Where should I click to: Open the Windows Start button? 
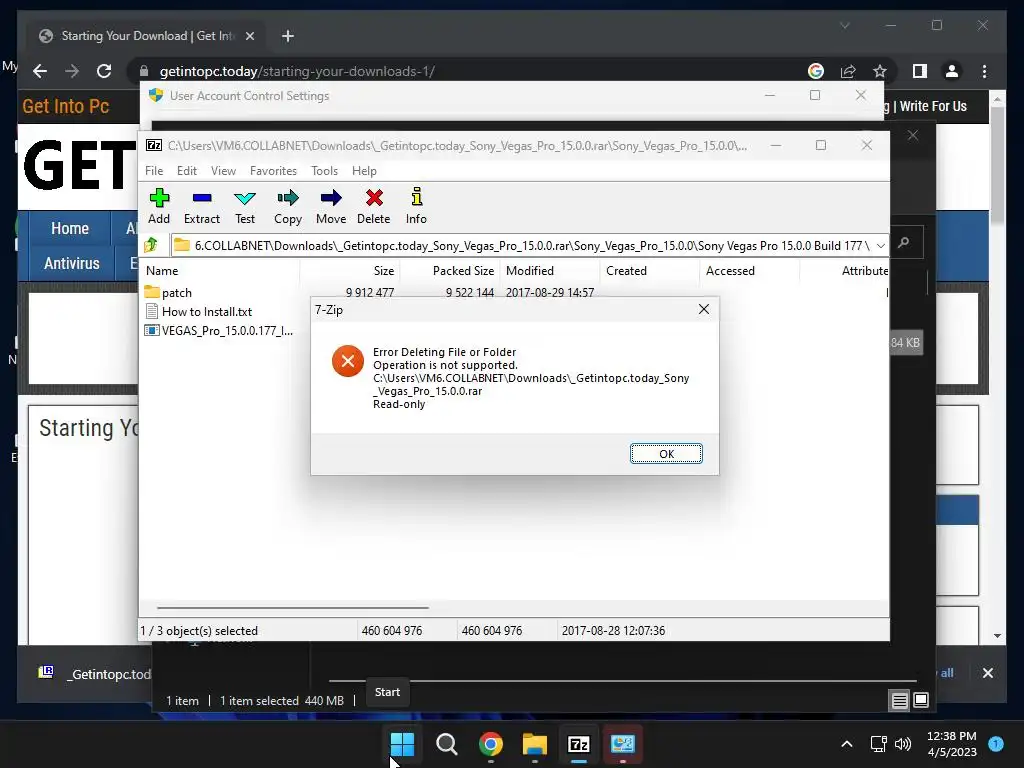coord(402,744)
